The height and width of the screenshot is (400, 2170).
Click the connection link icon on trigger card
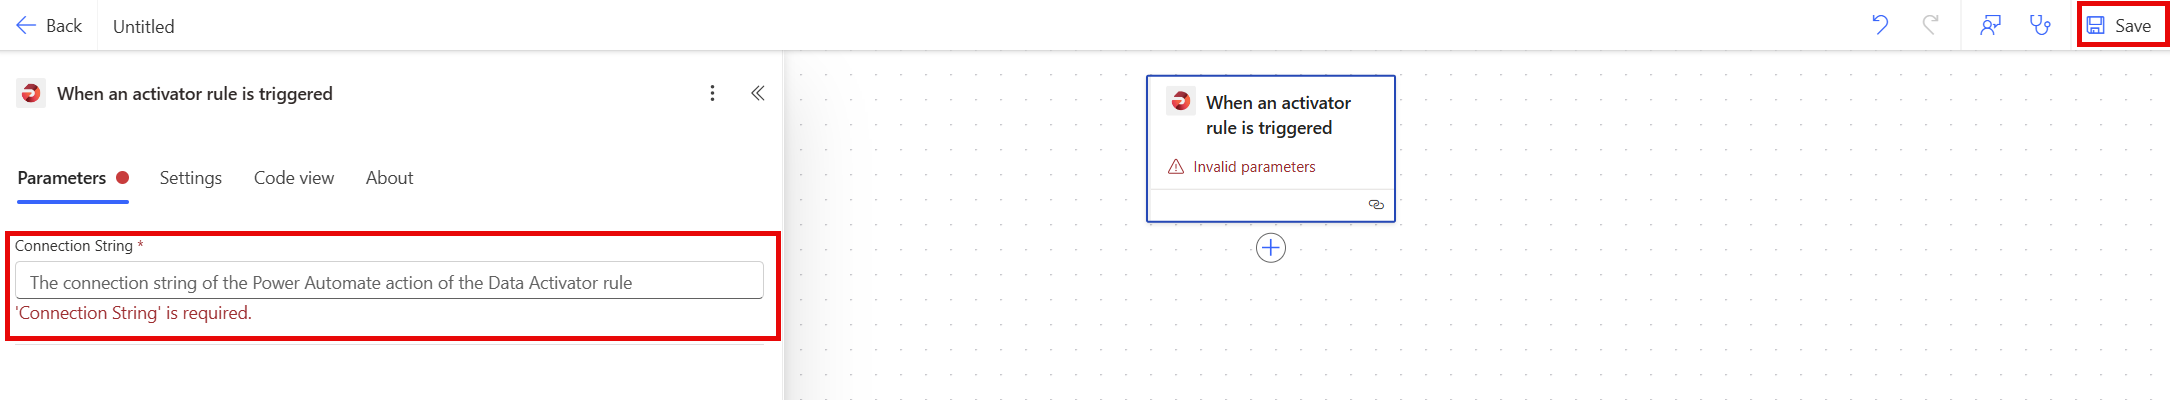[1376, 204]
